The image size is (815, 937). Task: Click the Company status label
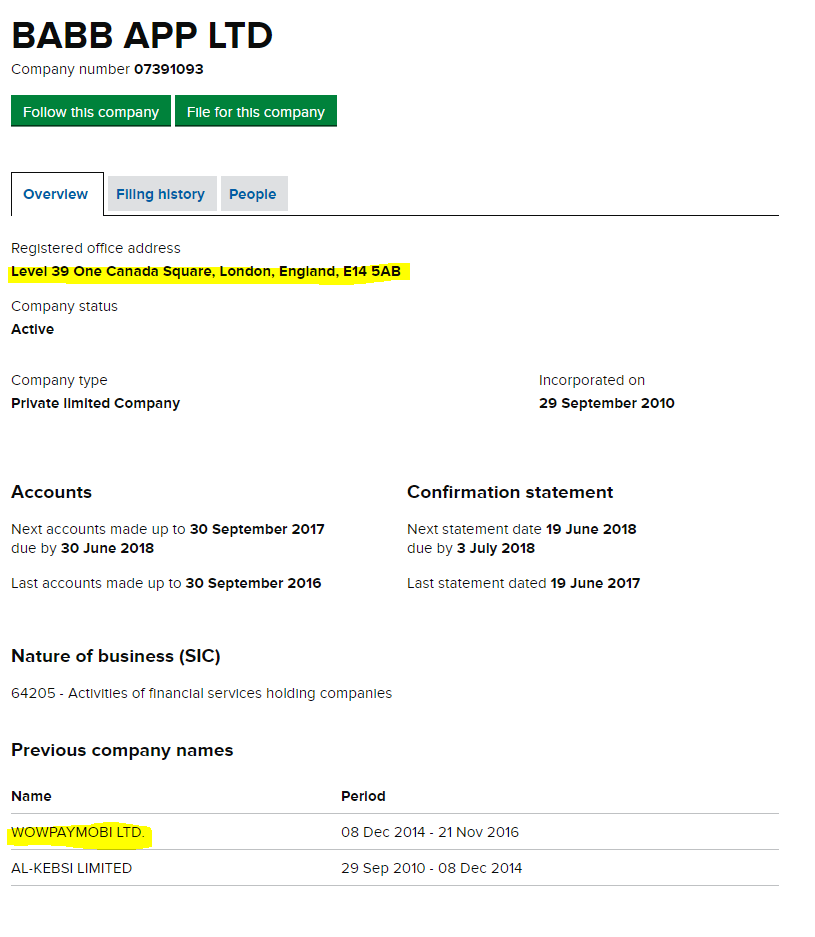[x=65, y=306]
